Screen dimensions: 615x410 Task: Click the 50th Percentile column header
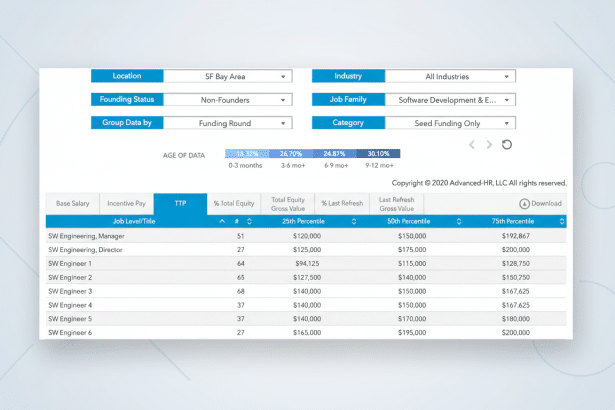(409, 221)
